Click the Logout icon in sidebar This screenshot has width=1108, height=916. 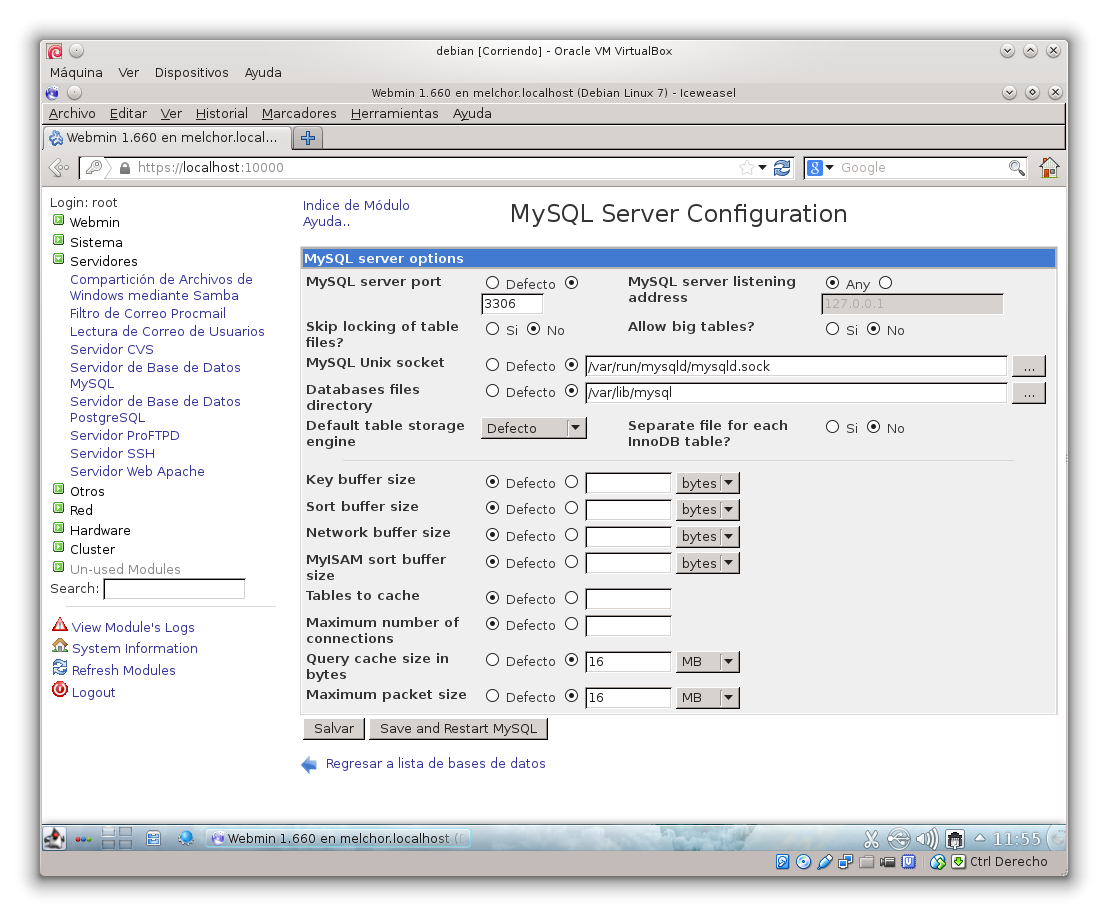coord(60,691)
